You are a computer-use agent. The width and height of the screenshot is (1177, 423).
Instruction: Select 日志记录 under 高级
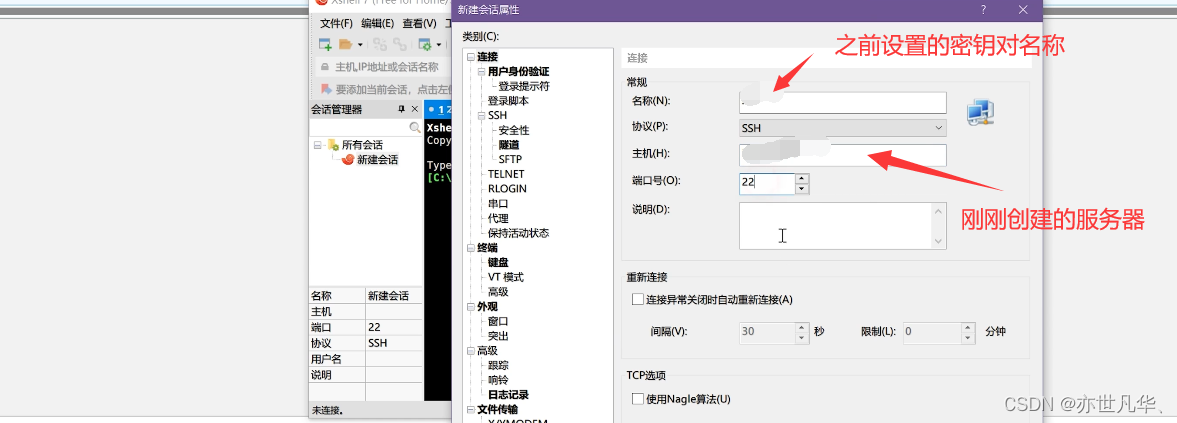(x=508, y=394)
